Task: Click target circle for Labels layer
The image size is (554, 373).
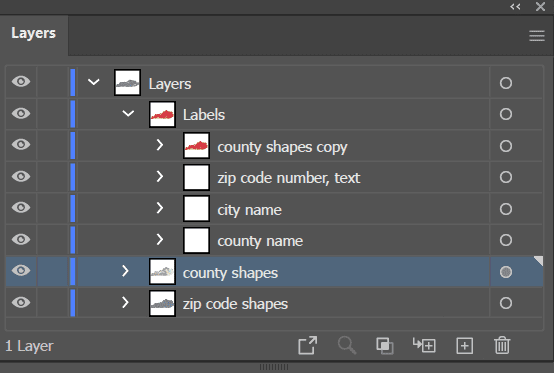Action: point(506,114)
